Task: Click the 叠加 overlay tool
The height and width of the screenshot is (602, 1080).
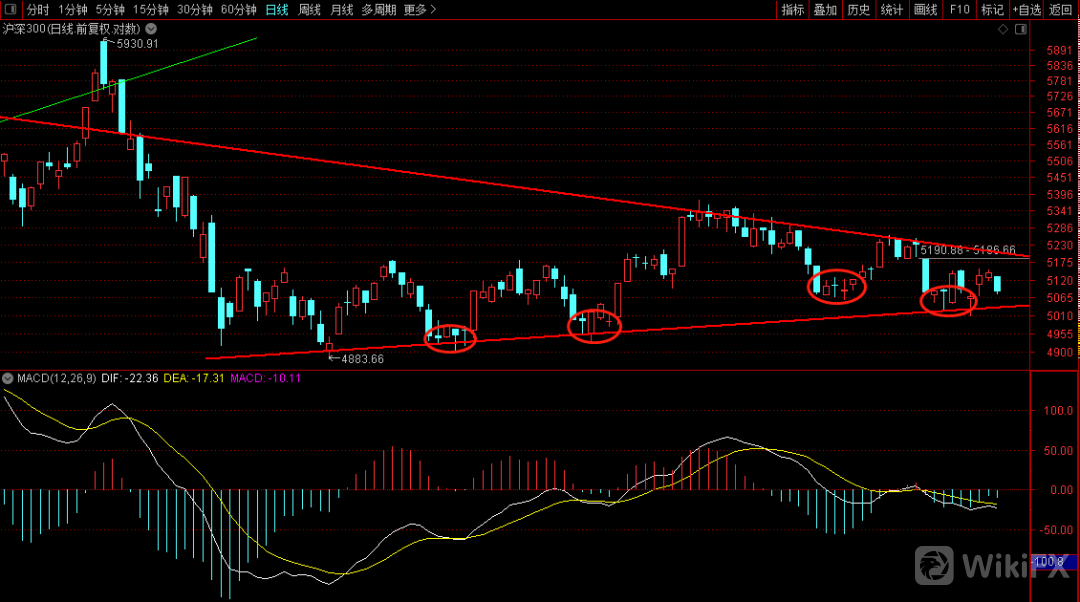Action: coord(826,10)
